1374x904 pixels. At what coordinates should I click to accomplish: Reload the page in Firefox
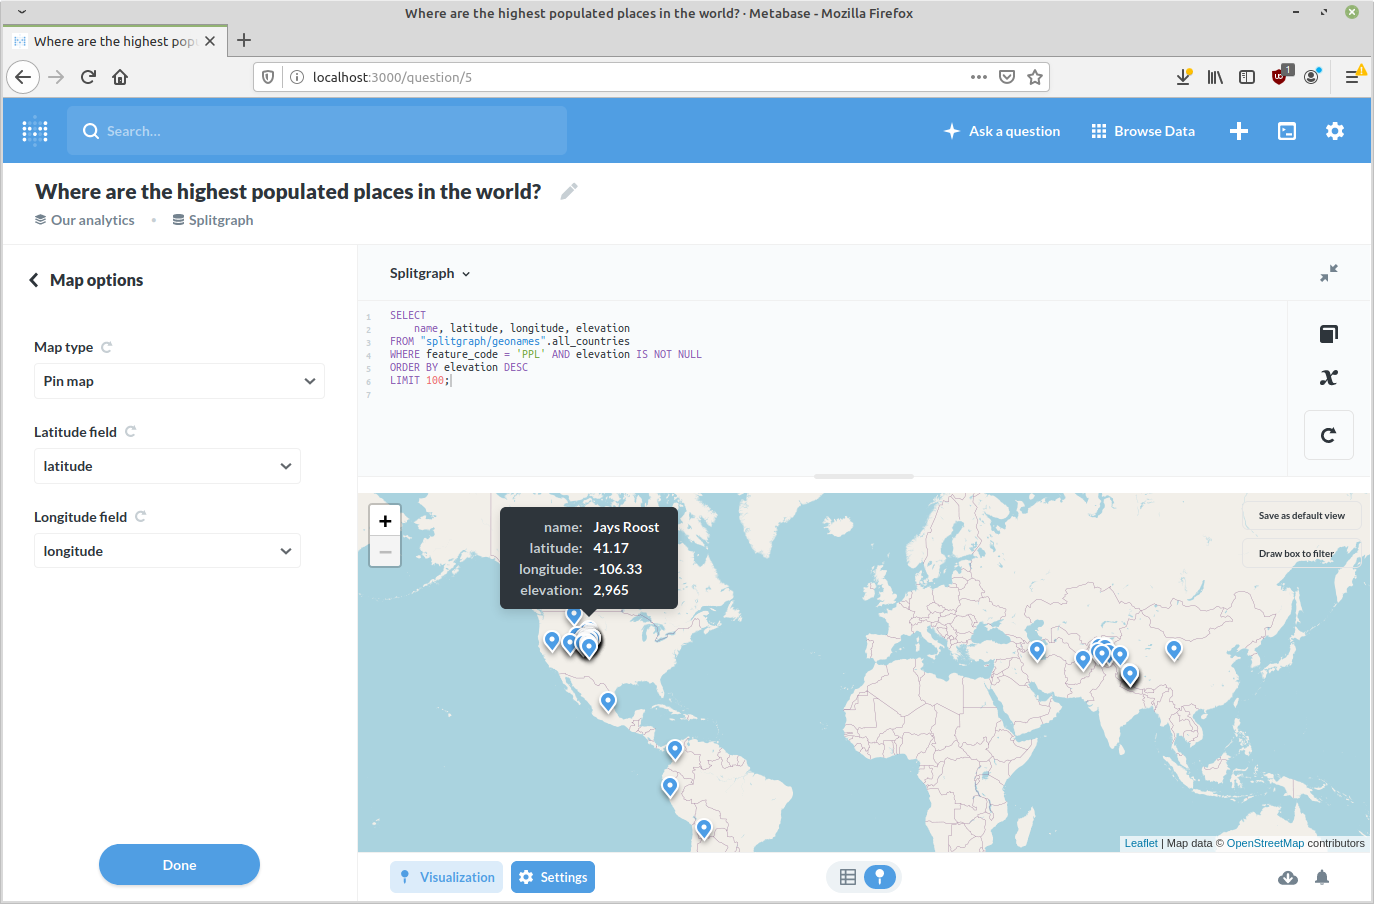[x=88, y=77]
